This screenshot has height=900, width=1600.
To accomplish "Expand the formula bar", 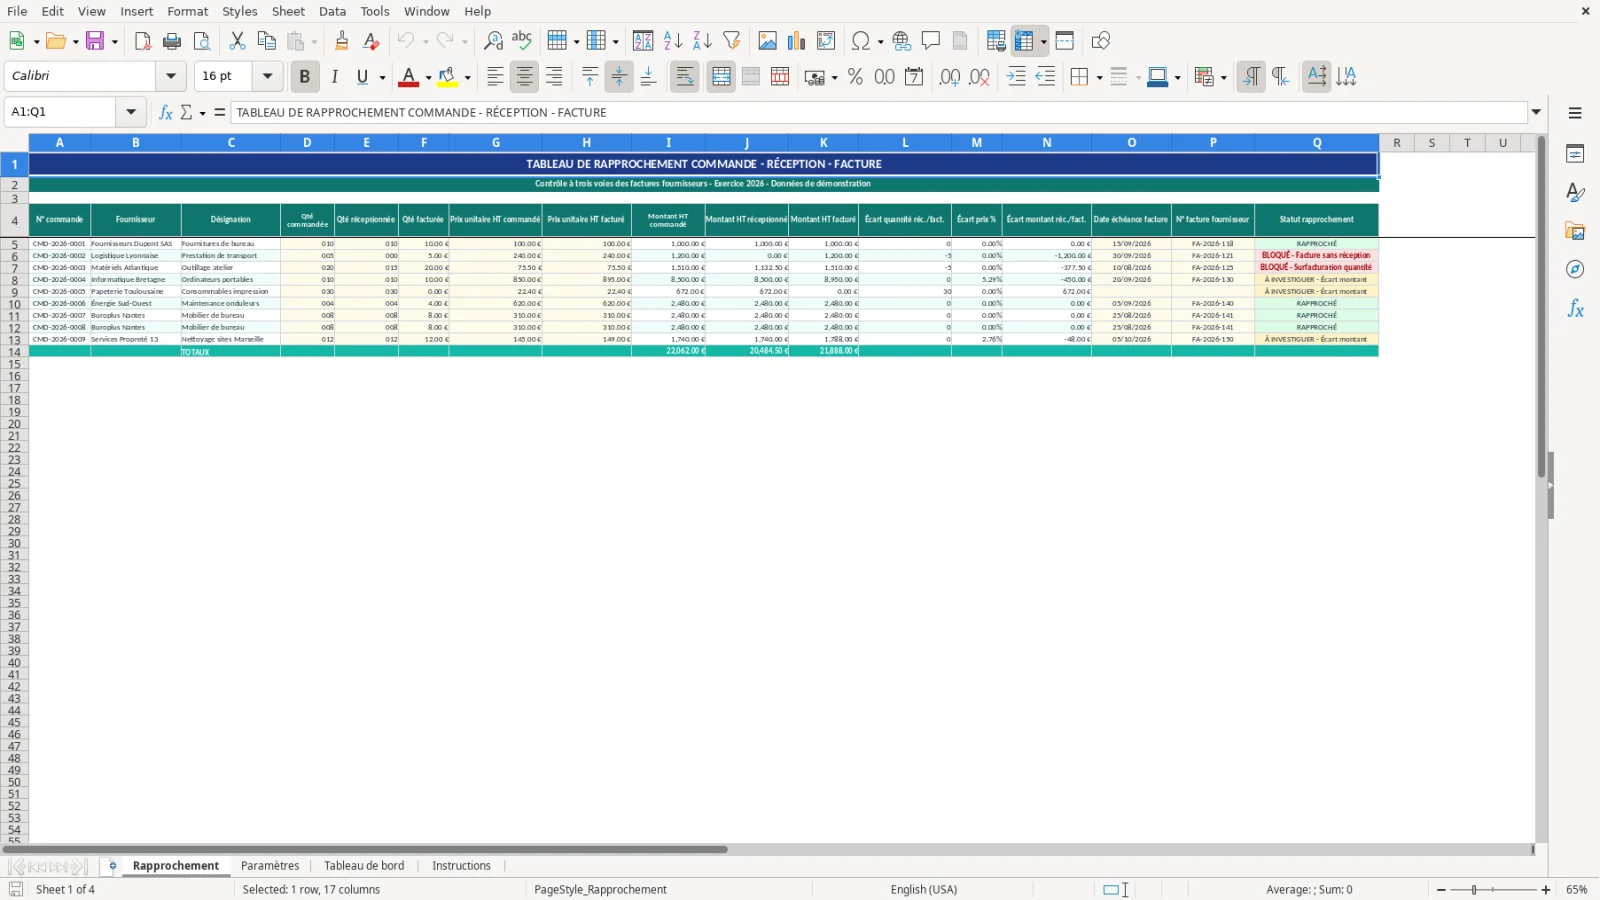I will coord(1537,112).
